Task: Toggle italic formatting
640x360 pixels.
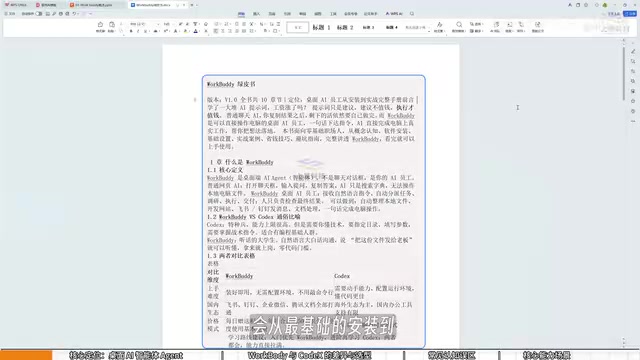Action: point(138,31)
